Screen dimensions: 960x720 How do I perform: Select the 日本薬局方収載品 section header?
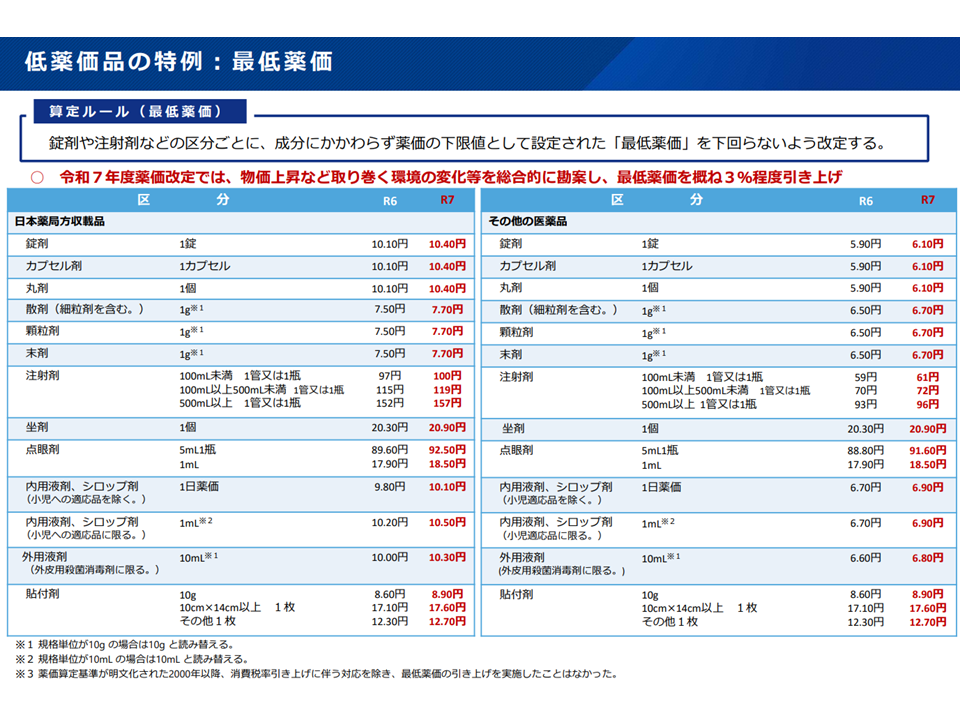(60, 220)
